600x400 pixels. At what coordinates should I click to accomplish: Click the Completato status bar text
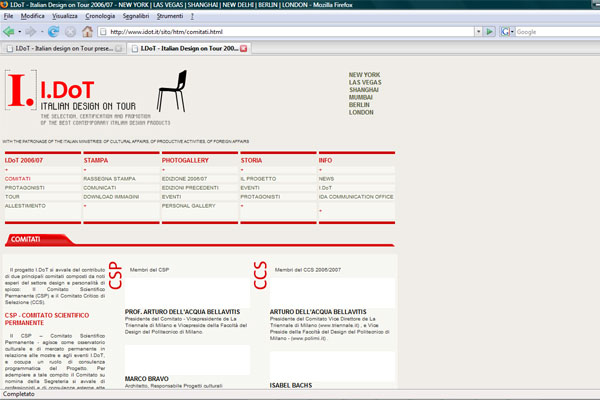[19, 394]
